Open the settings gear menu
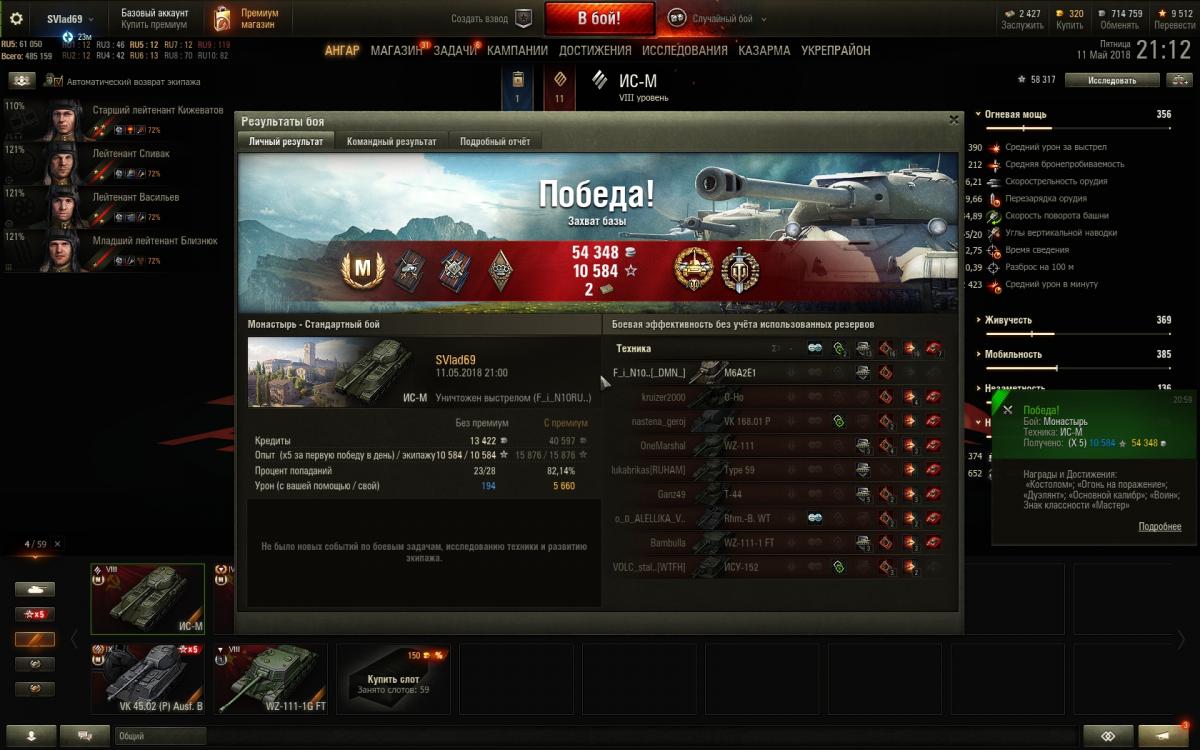 coord(16,19)
